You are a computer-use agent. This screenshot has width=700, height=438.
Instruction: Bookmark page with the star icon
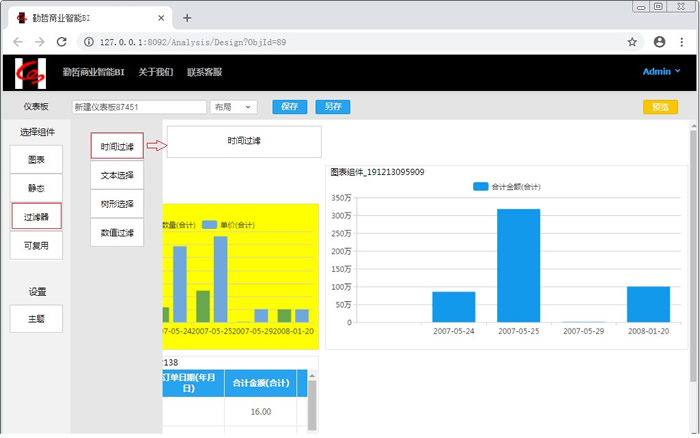[x=632, y=42]
